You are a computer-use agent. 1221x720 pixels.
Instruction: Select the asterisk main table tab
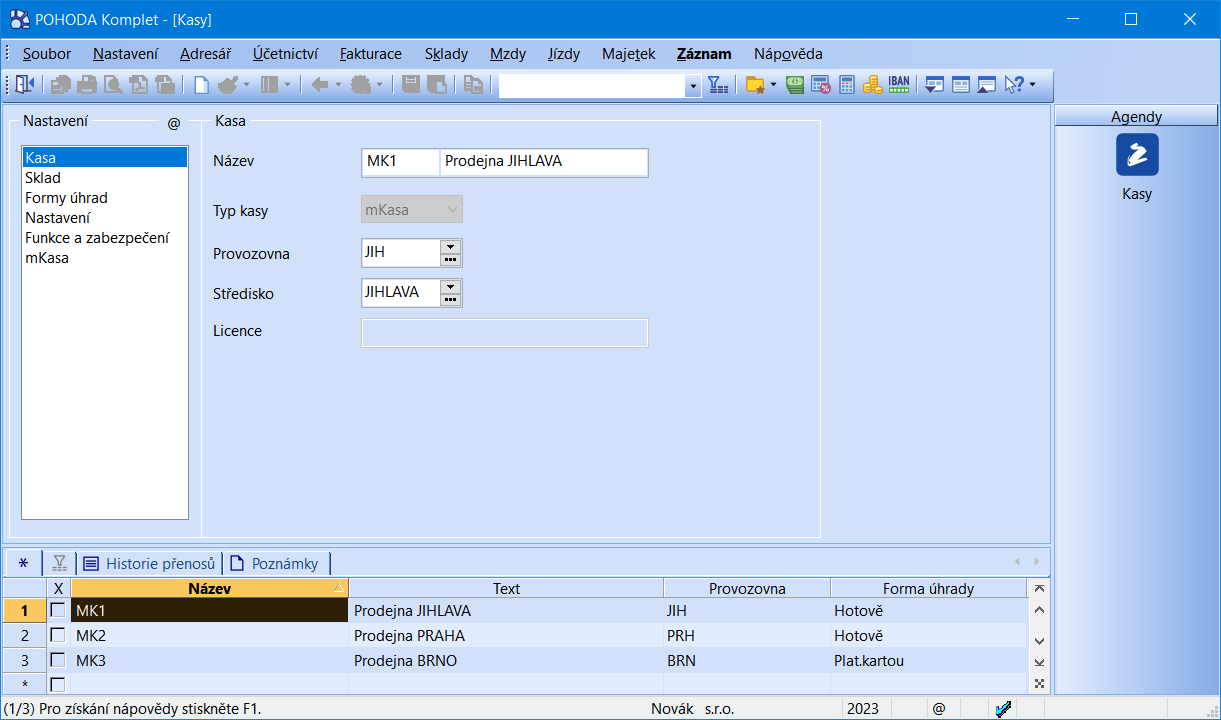23,563
